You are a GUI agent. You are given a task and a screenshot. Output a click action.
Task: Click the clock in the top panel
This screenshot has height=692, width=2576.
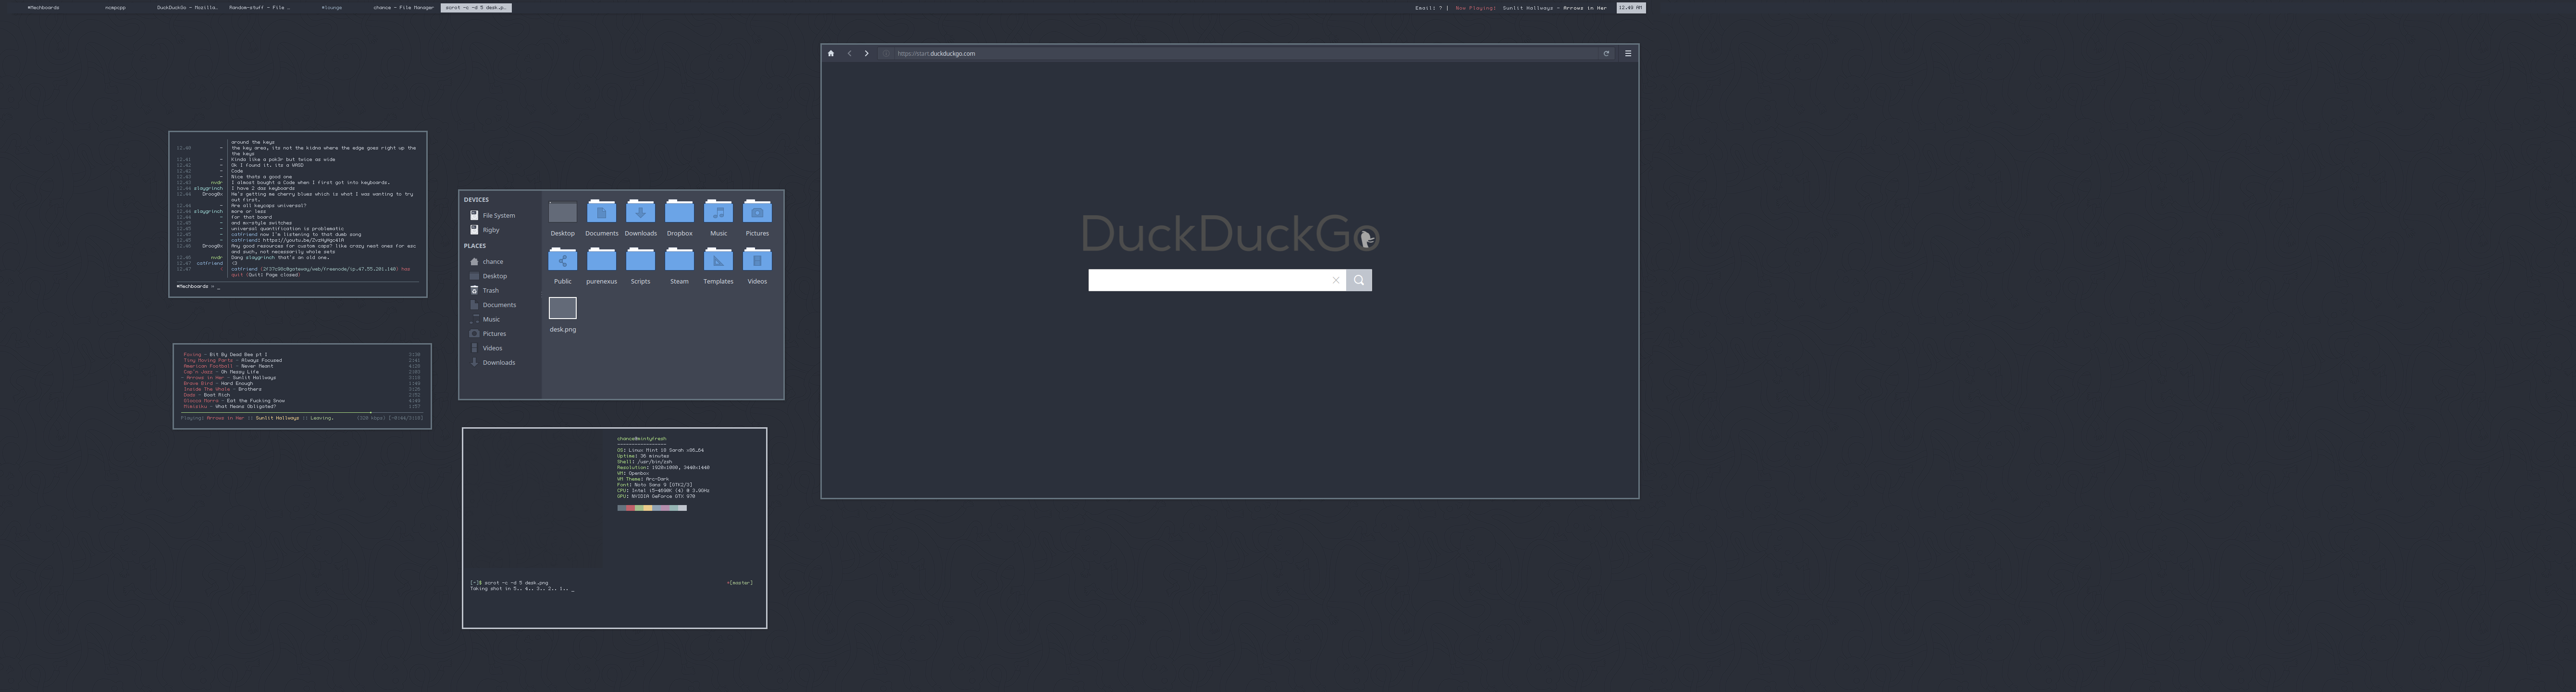[1631, 8]
